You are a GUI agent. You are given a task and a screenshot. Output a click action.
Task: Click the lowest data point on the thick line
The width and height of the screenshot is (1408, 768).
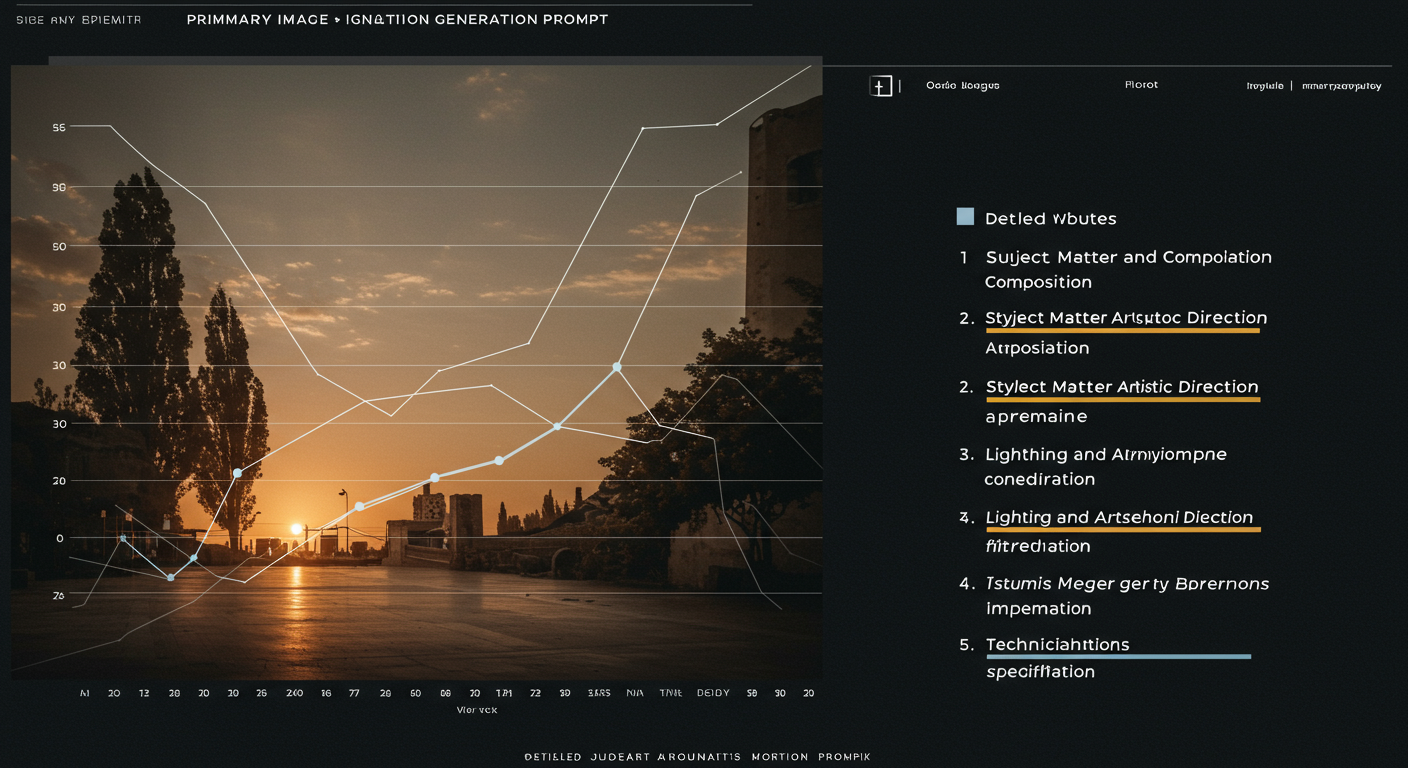(171, 577)
